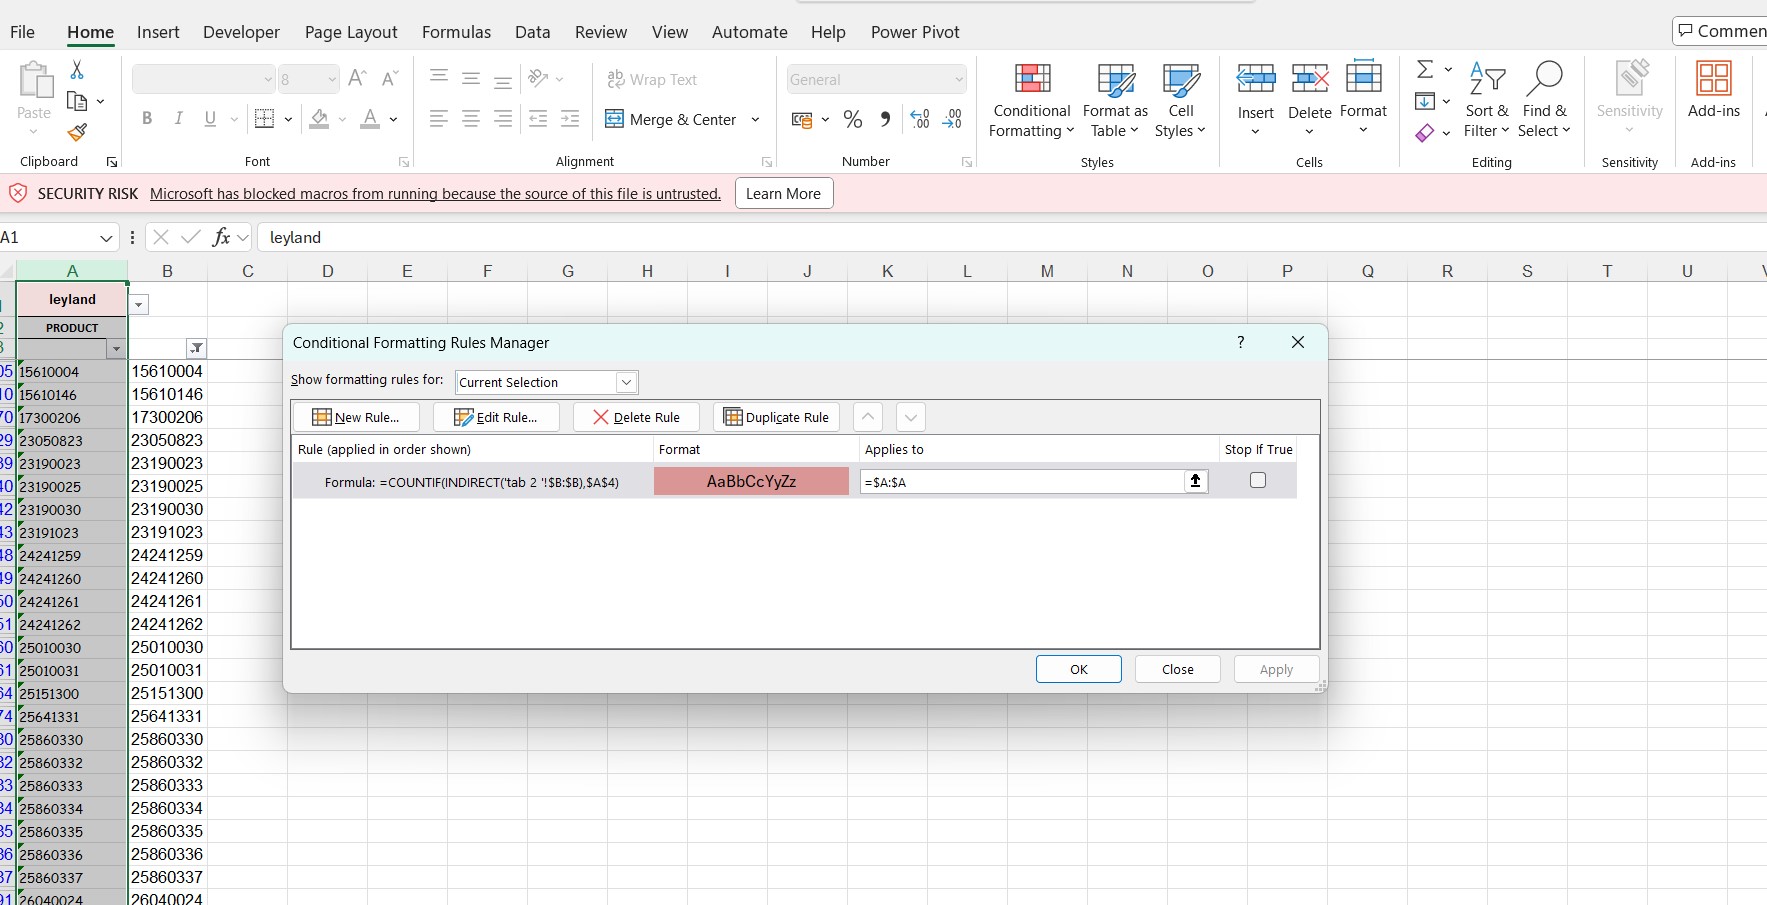Click the Duplicate Rule button
The width and height of the screenshot is (1767, 905).
(776, 417)
